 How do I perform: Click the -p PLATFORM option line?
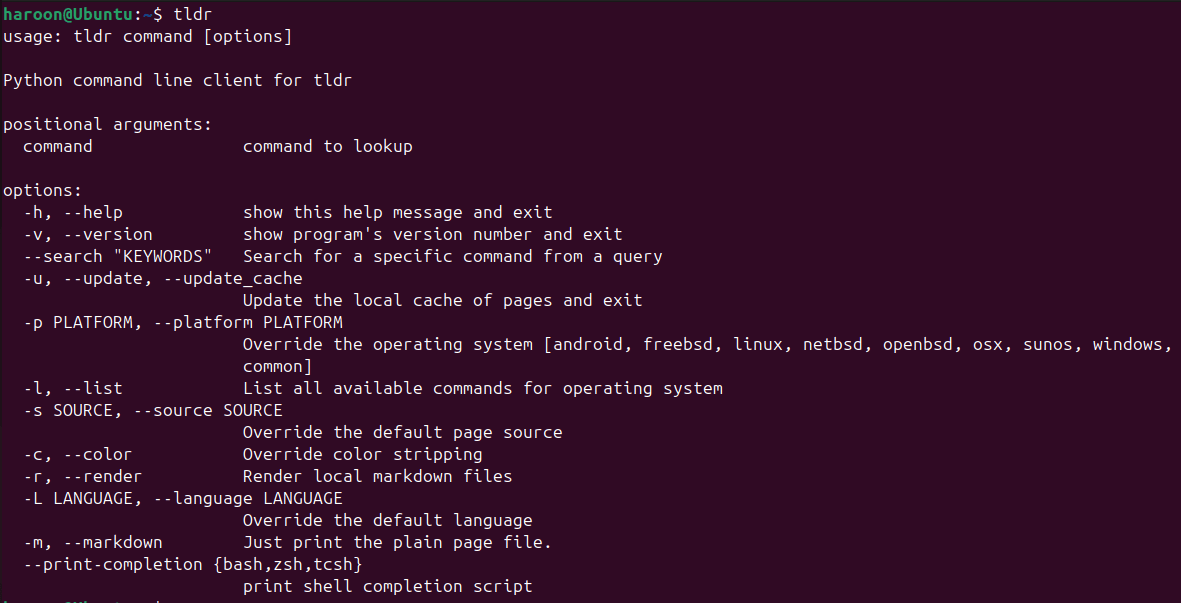pos(183,322)
